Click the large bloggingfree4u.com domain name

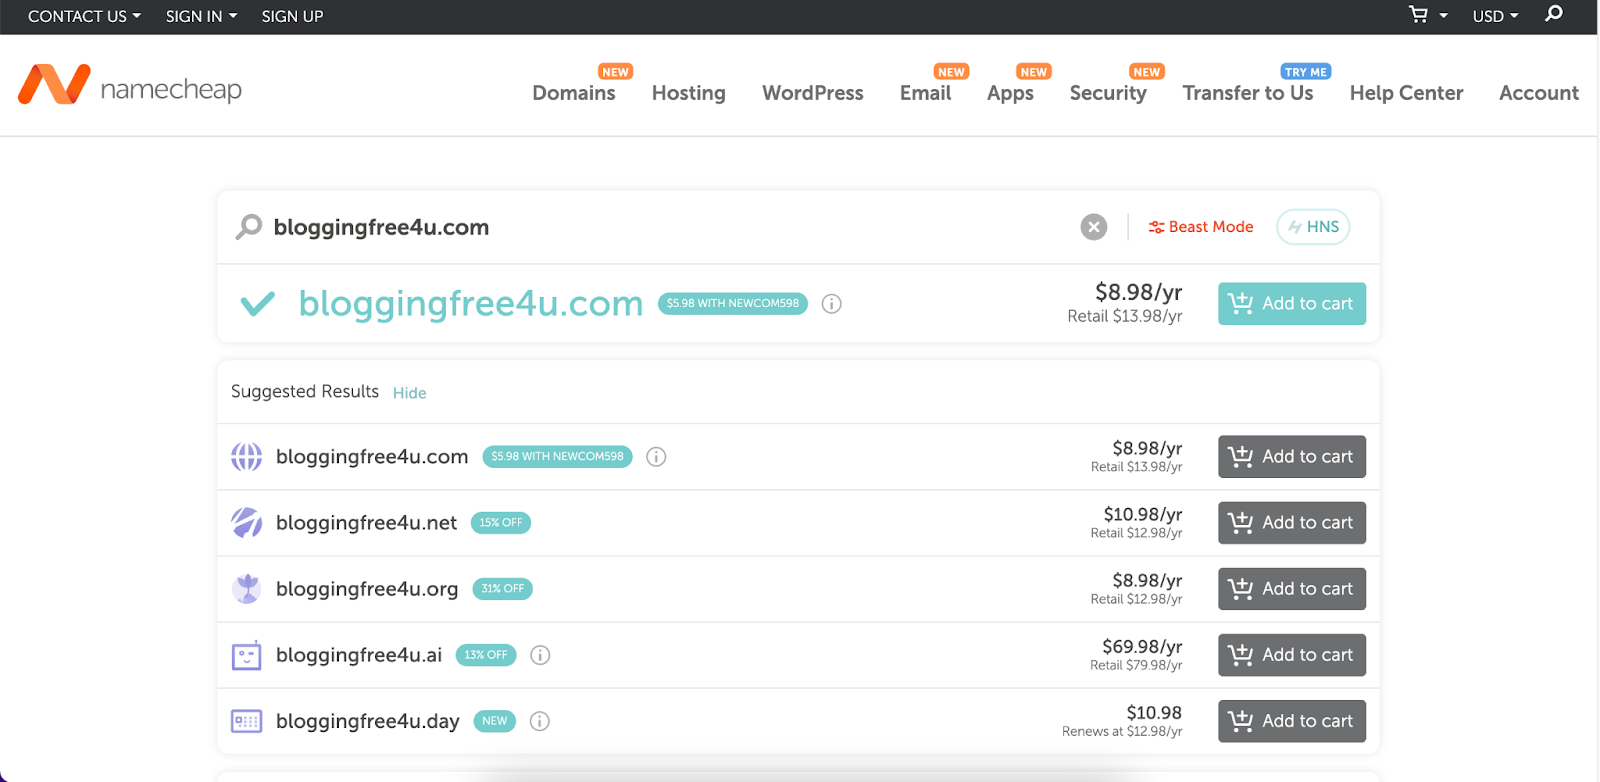[471, 303]
